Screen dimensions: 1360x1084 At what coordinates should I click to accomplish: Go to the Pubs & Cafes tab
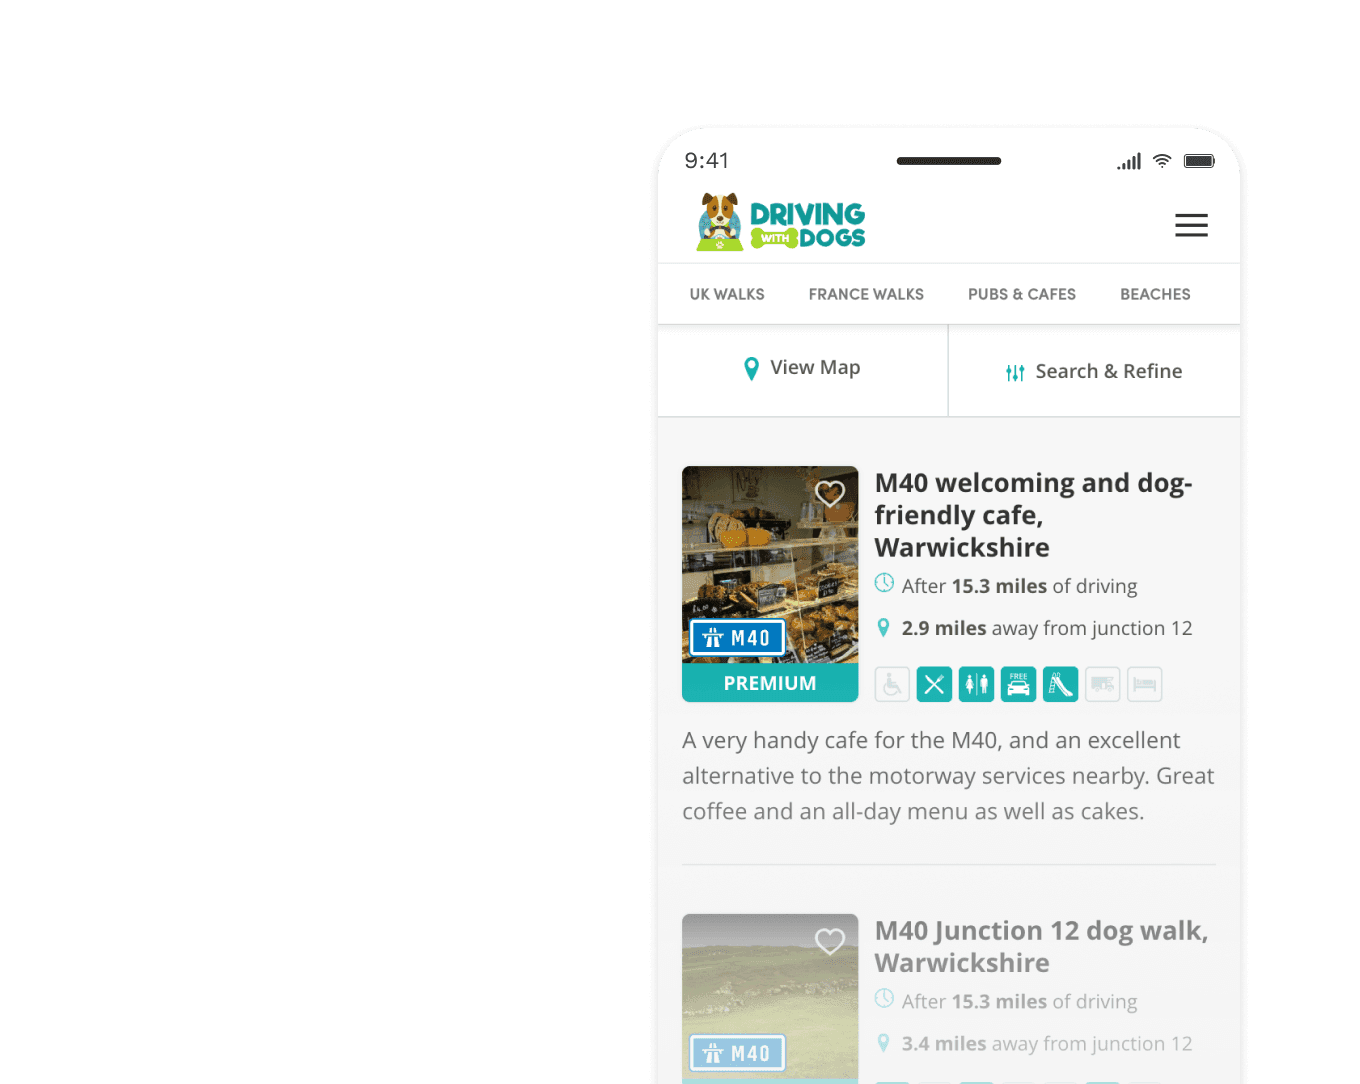click(x=1022, y=294)
